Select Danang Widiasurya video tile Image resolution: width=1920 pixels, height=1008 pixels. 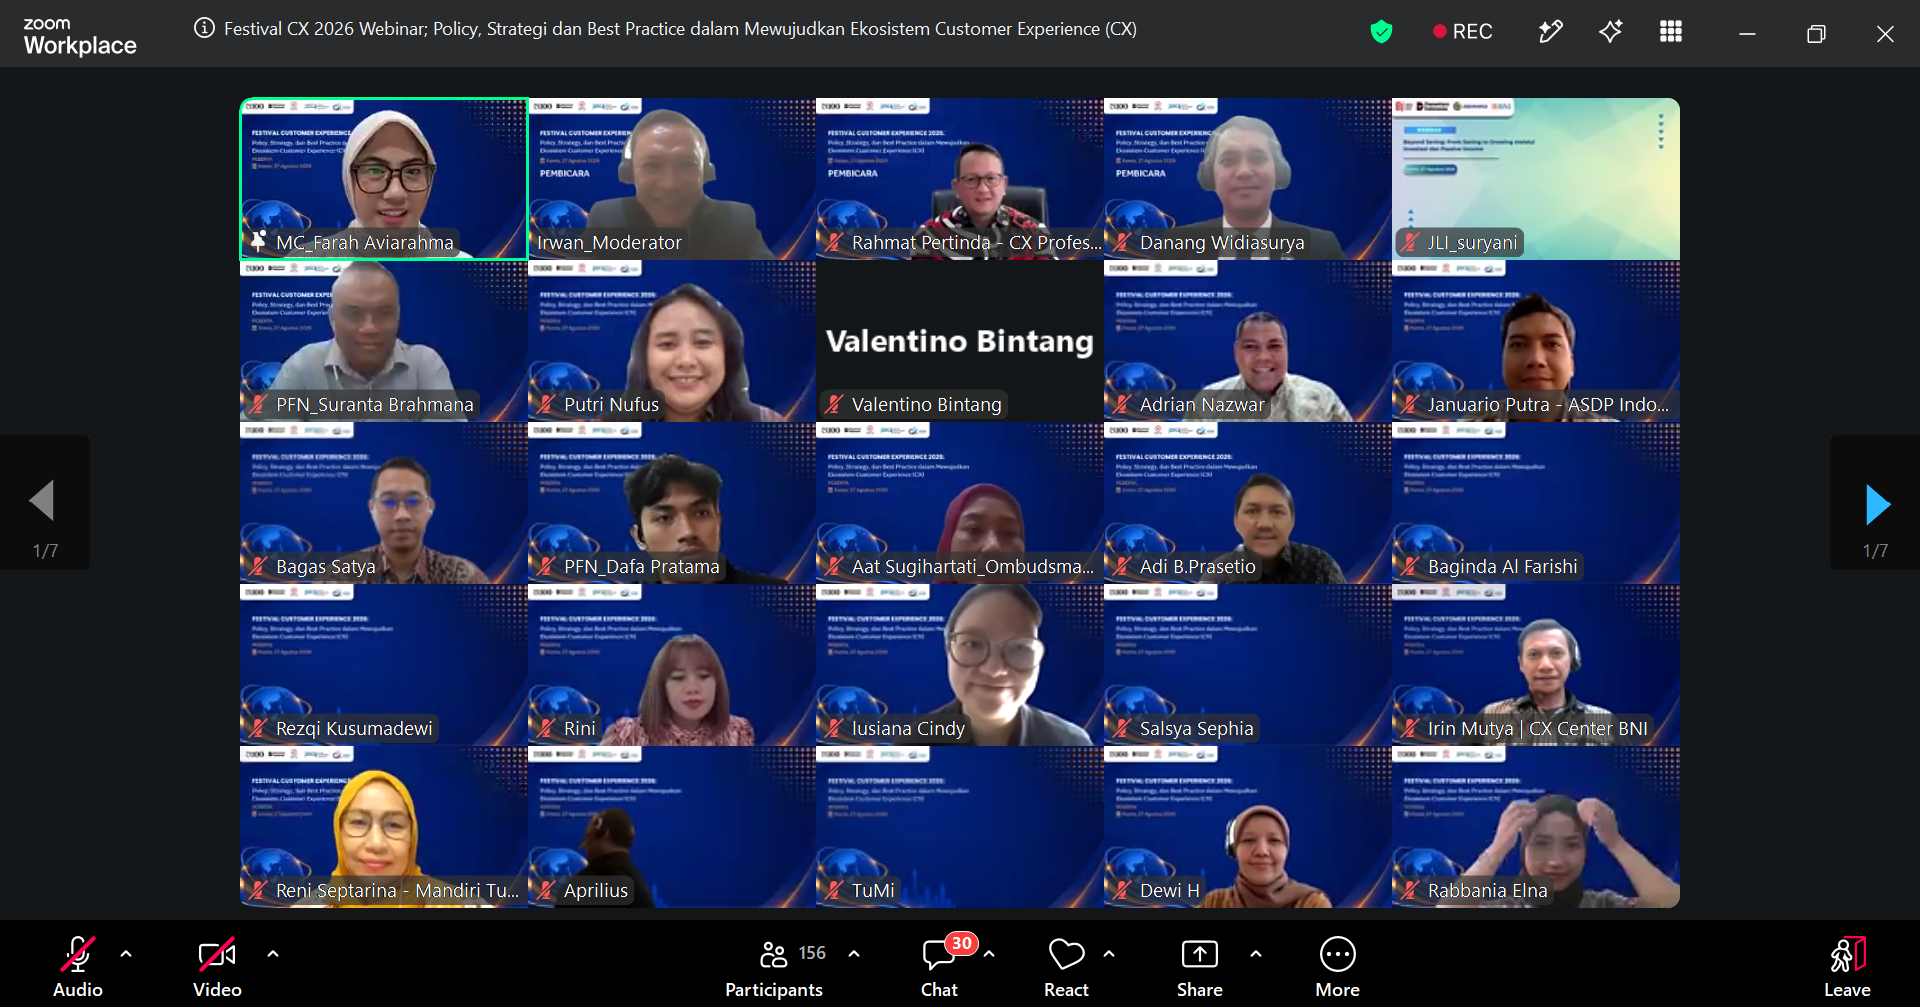point(1248,179)
